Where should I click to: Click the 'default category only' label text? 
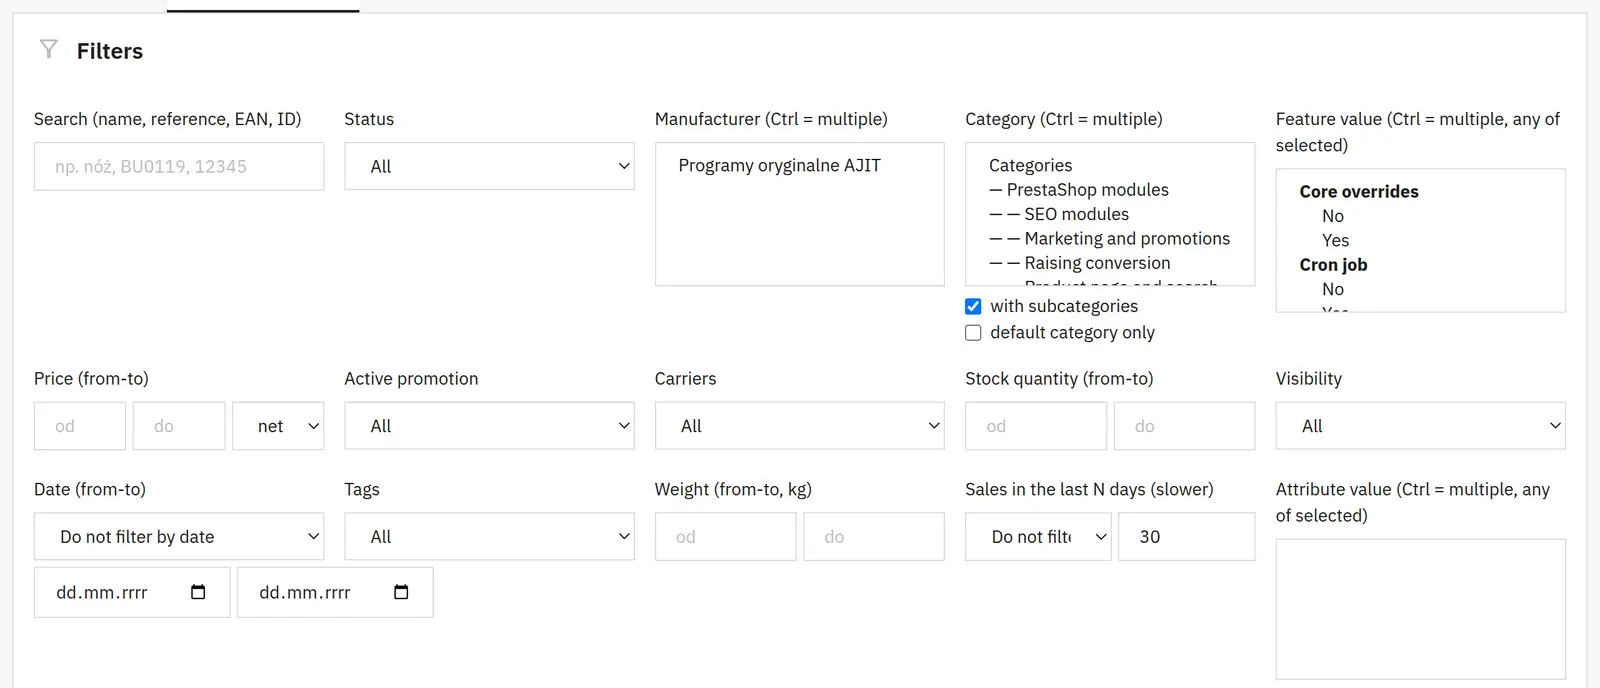click(1072, 332)
